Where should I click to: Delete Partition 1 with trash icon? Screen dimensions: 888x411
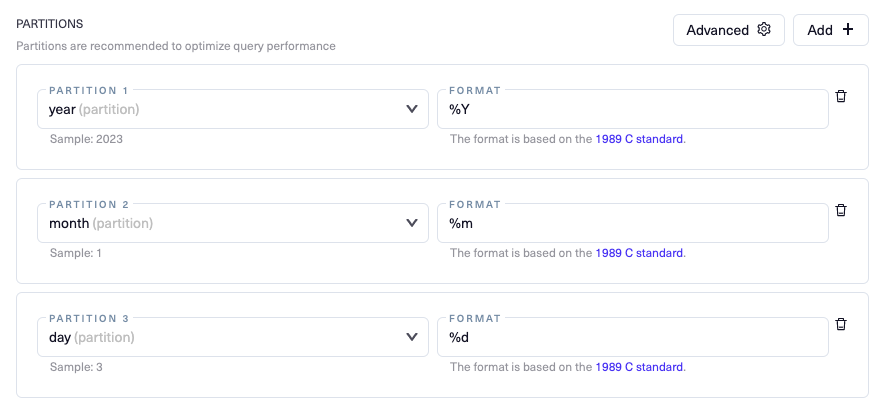(841, 96)
